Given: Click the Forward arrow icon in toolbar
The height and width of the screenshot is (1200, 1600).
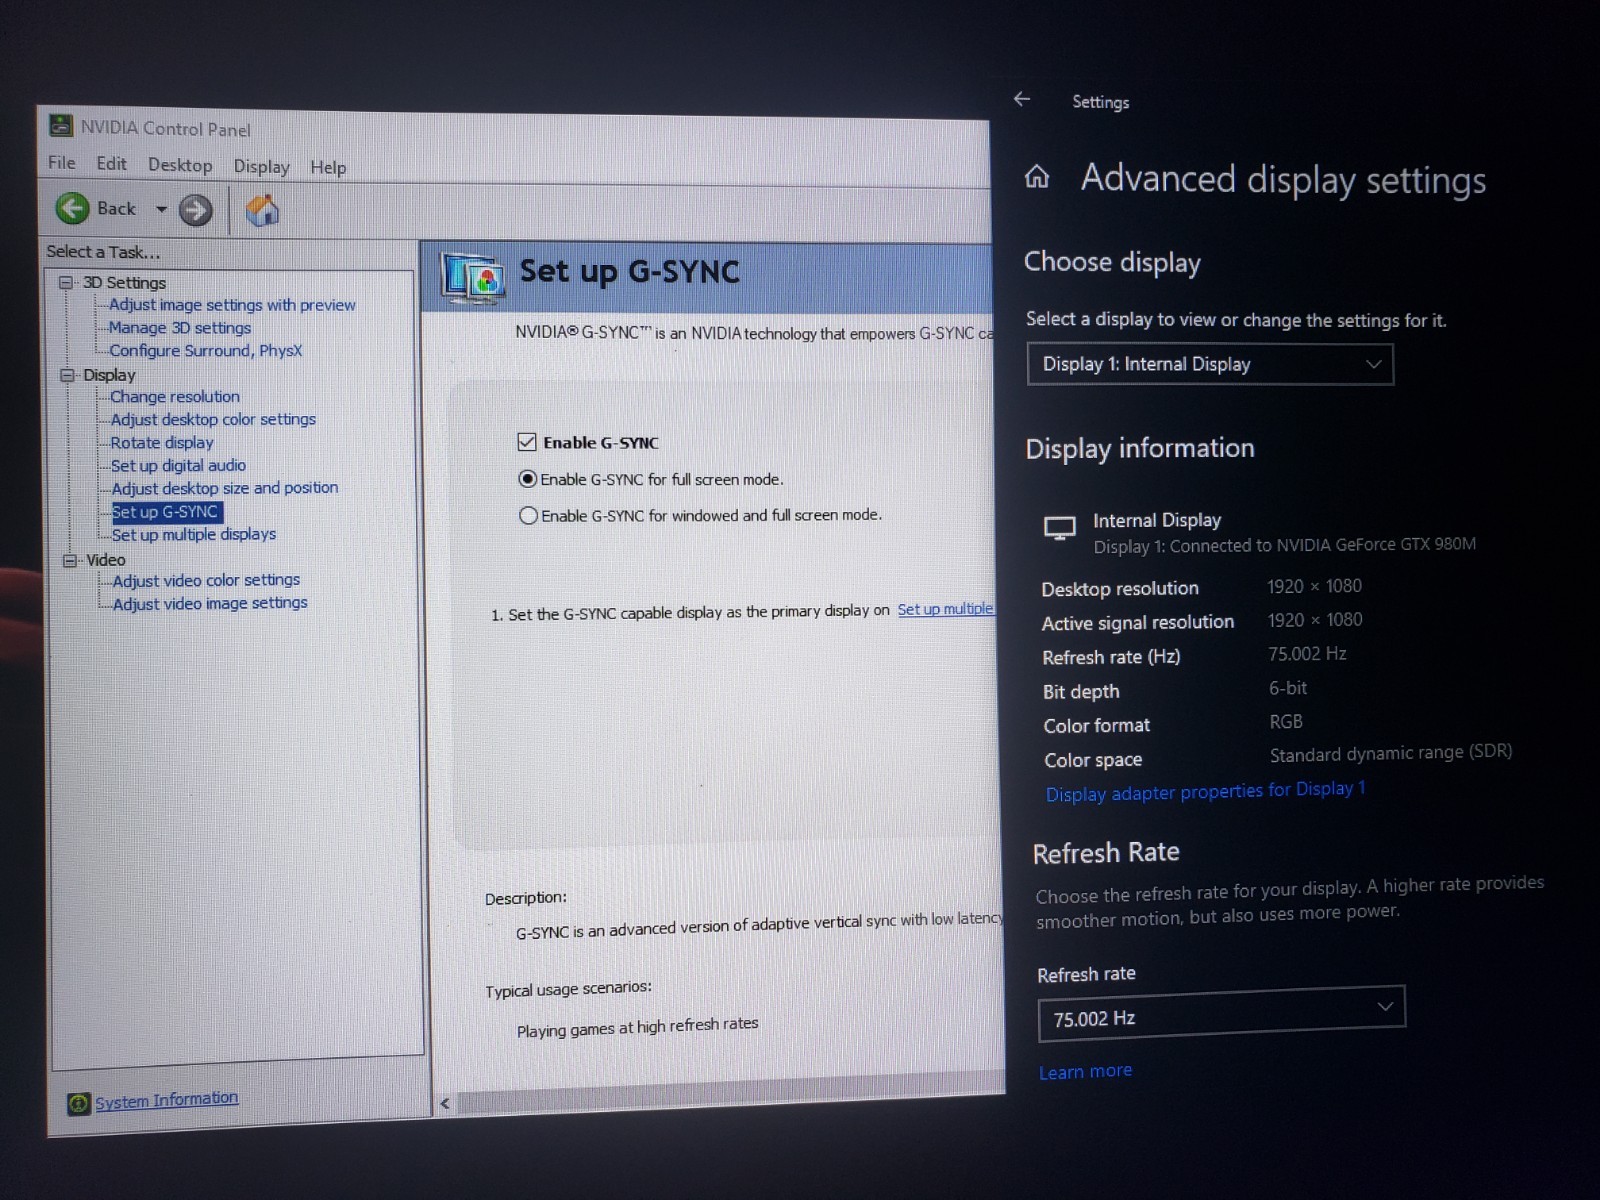Looking at the screenshot, I should (x=195, y=210).
